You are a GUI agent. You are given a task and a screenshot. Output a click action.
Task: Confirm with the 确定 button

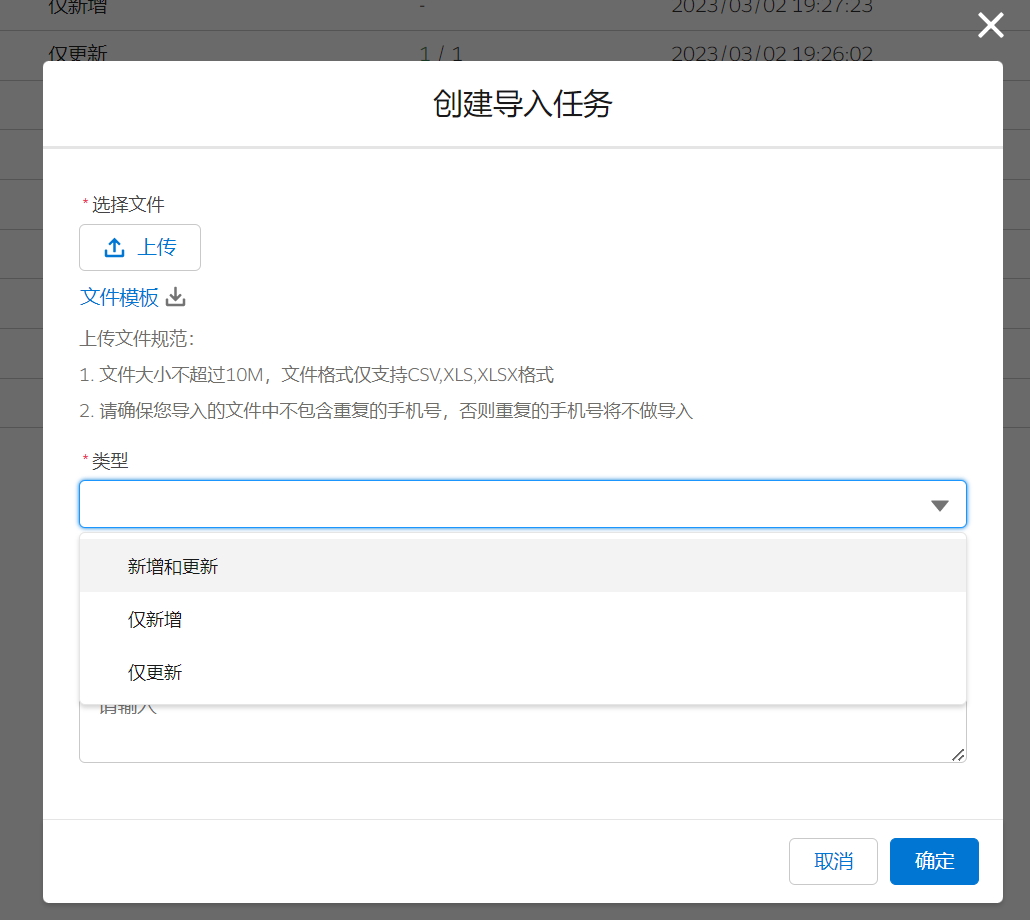[x=934, y=861]
